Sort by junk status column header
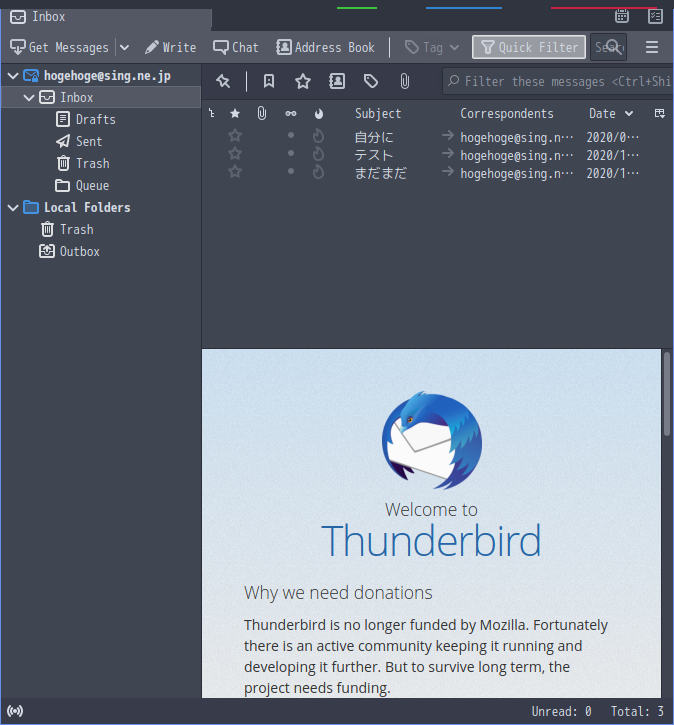The height and width of the screenshot is (725, 674). (319, 113)
